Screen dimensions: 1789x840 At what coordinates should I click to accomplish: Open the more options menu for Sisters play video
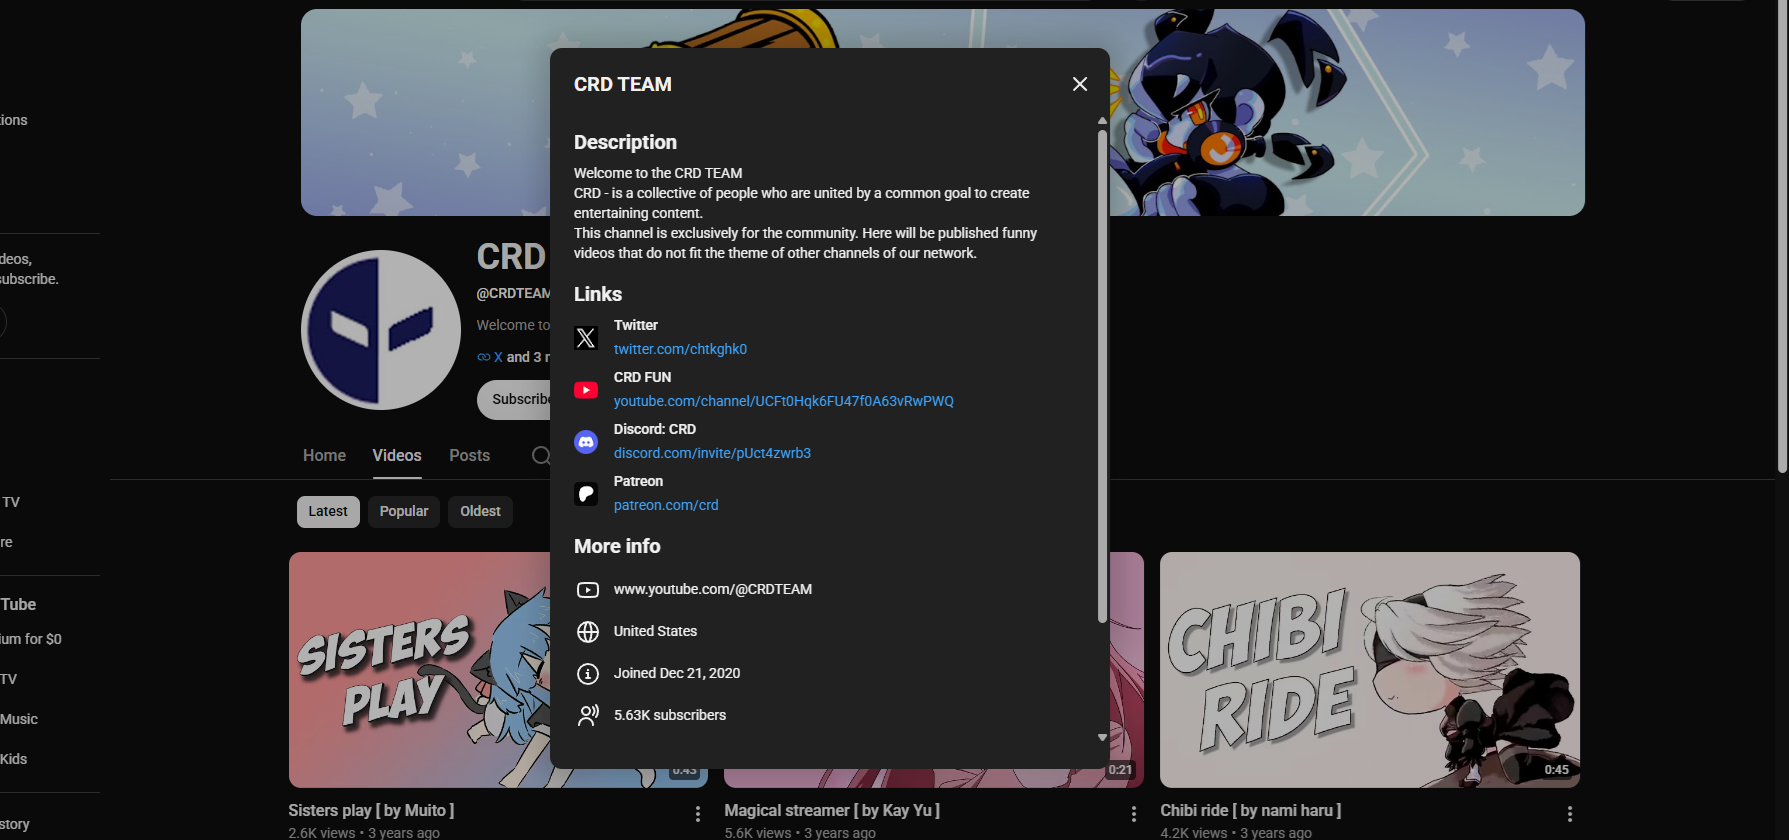point(698,814)
